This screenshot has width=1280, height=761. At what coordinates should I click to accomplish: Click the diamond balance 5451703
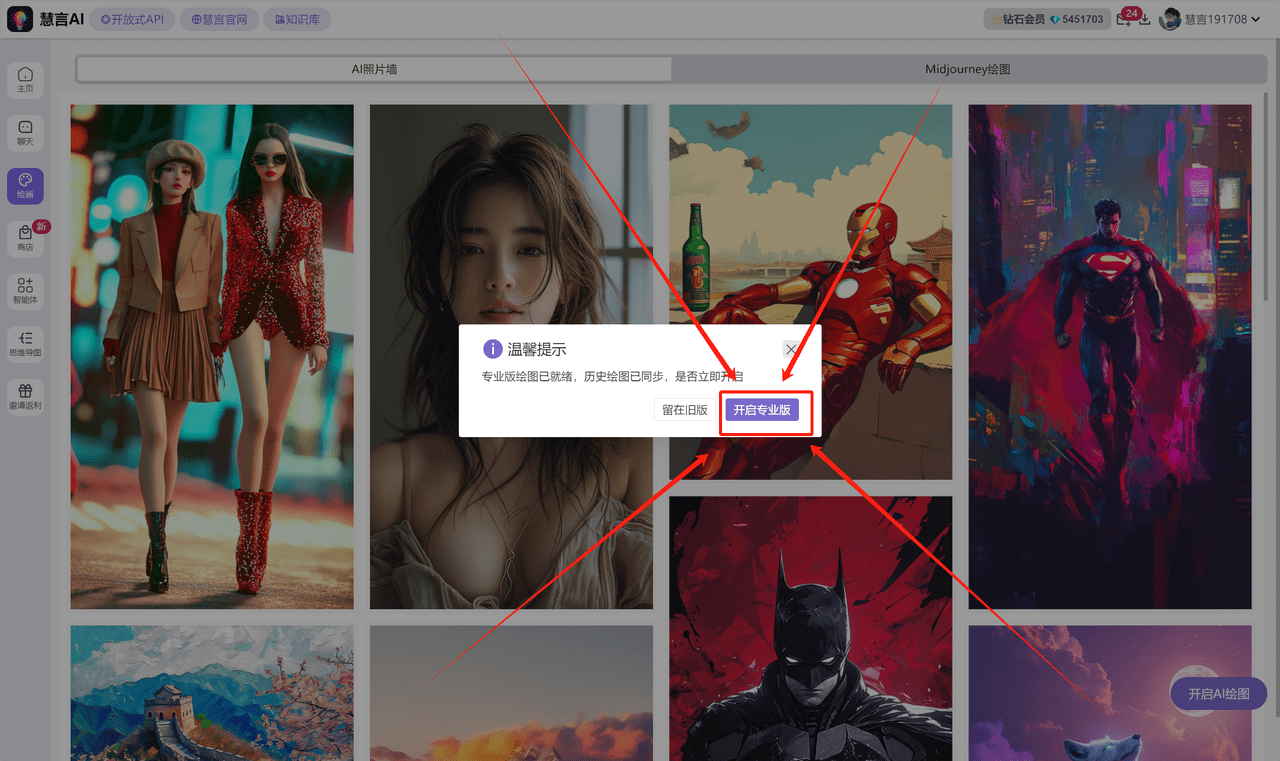(x=1077, y=19)
